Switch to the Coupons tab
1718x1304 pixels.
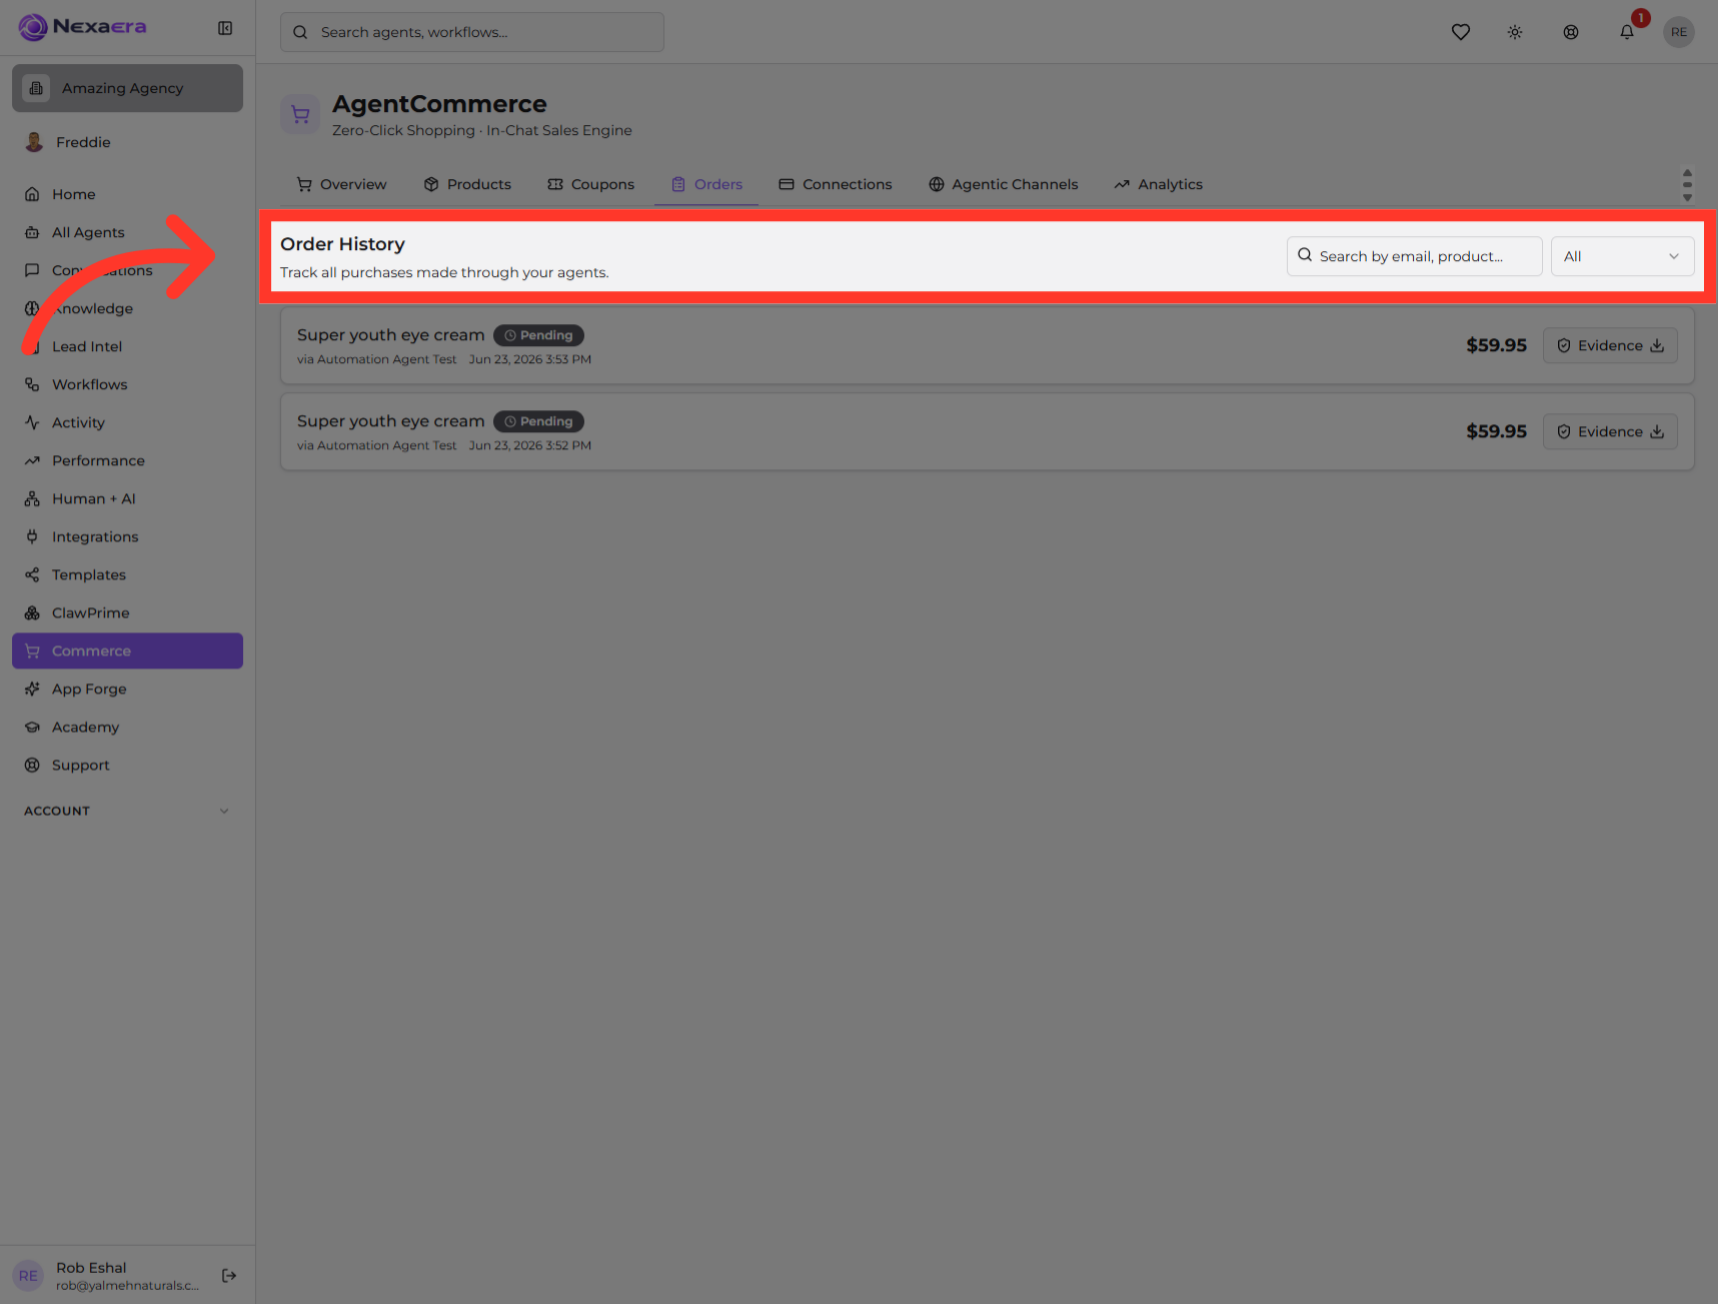coord(591,184)
